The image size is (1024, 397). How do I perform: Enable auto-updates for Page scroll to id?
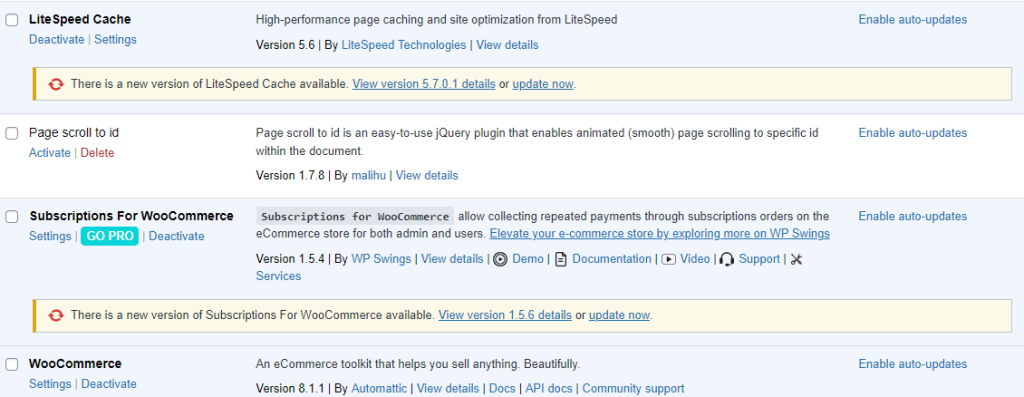pyautogui.click(x=912, y=133)
